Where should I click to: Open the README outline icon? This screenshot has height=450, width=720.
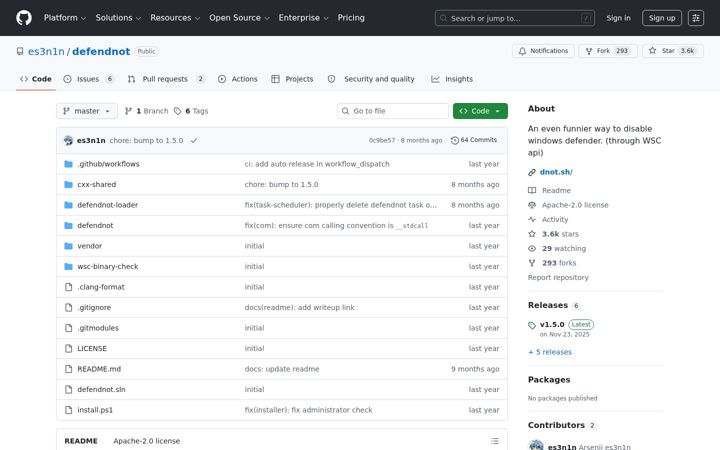[x=495, y=441]
